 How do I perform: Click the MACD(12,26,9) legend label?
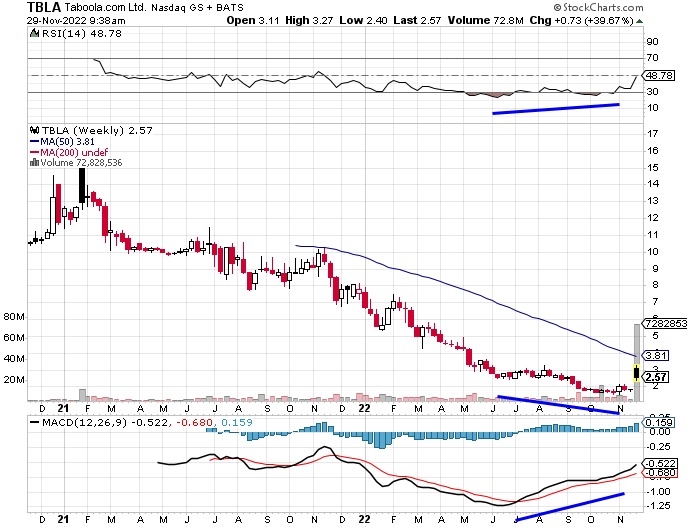coord(84,422)
